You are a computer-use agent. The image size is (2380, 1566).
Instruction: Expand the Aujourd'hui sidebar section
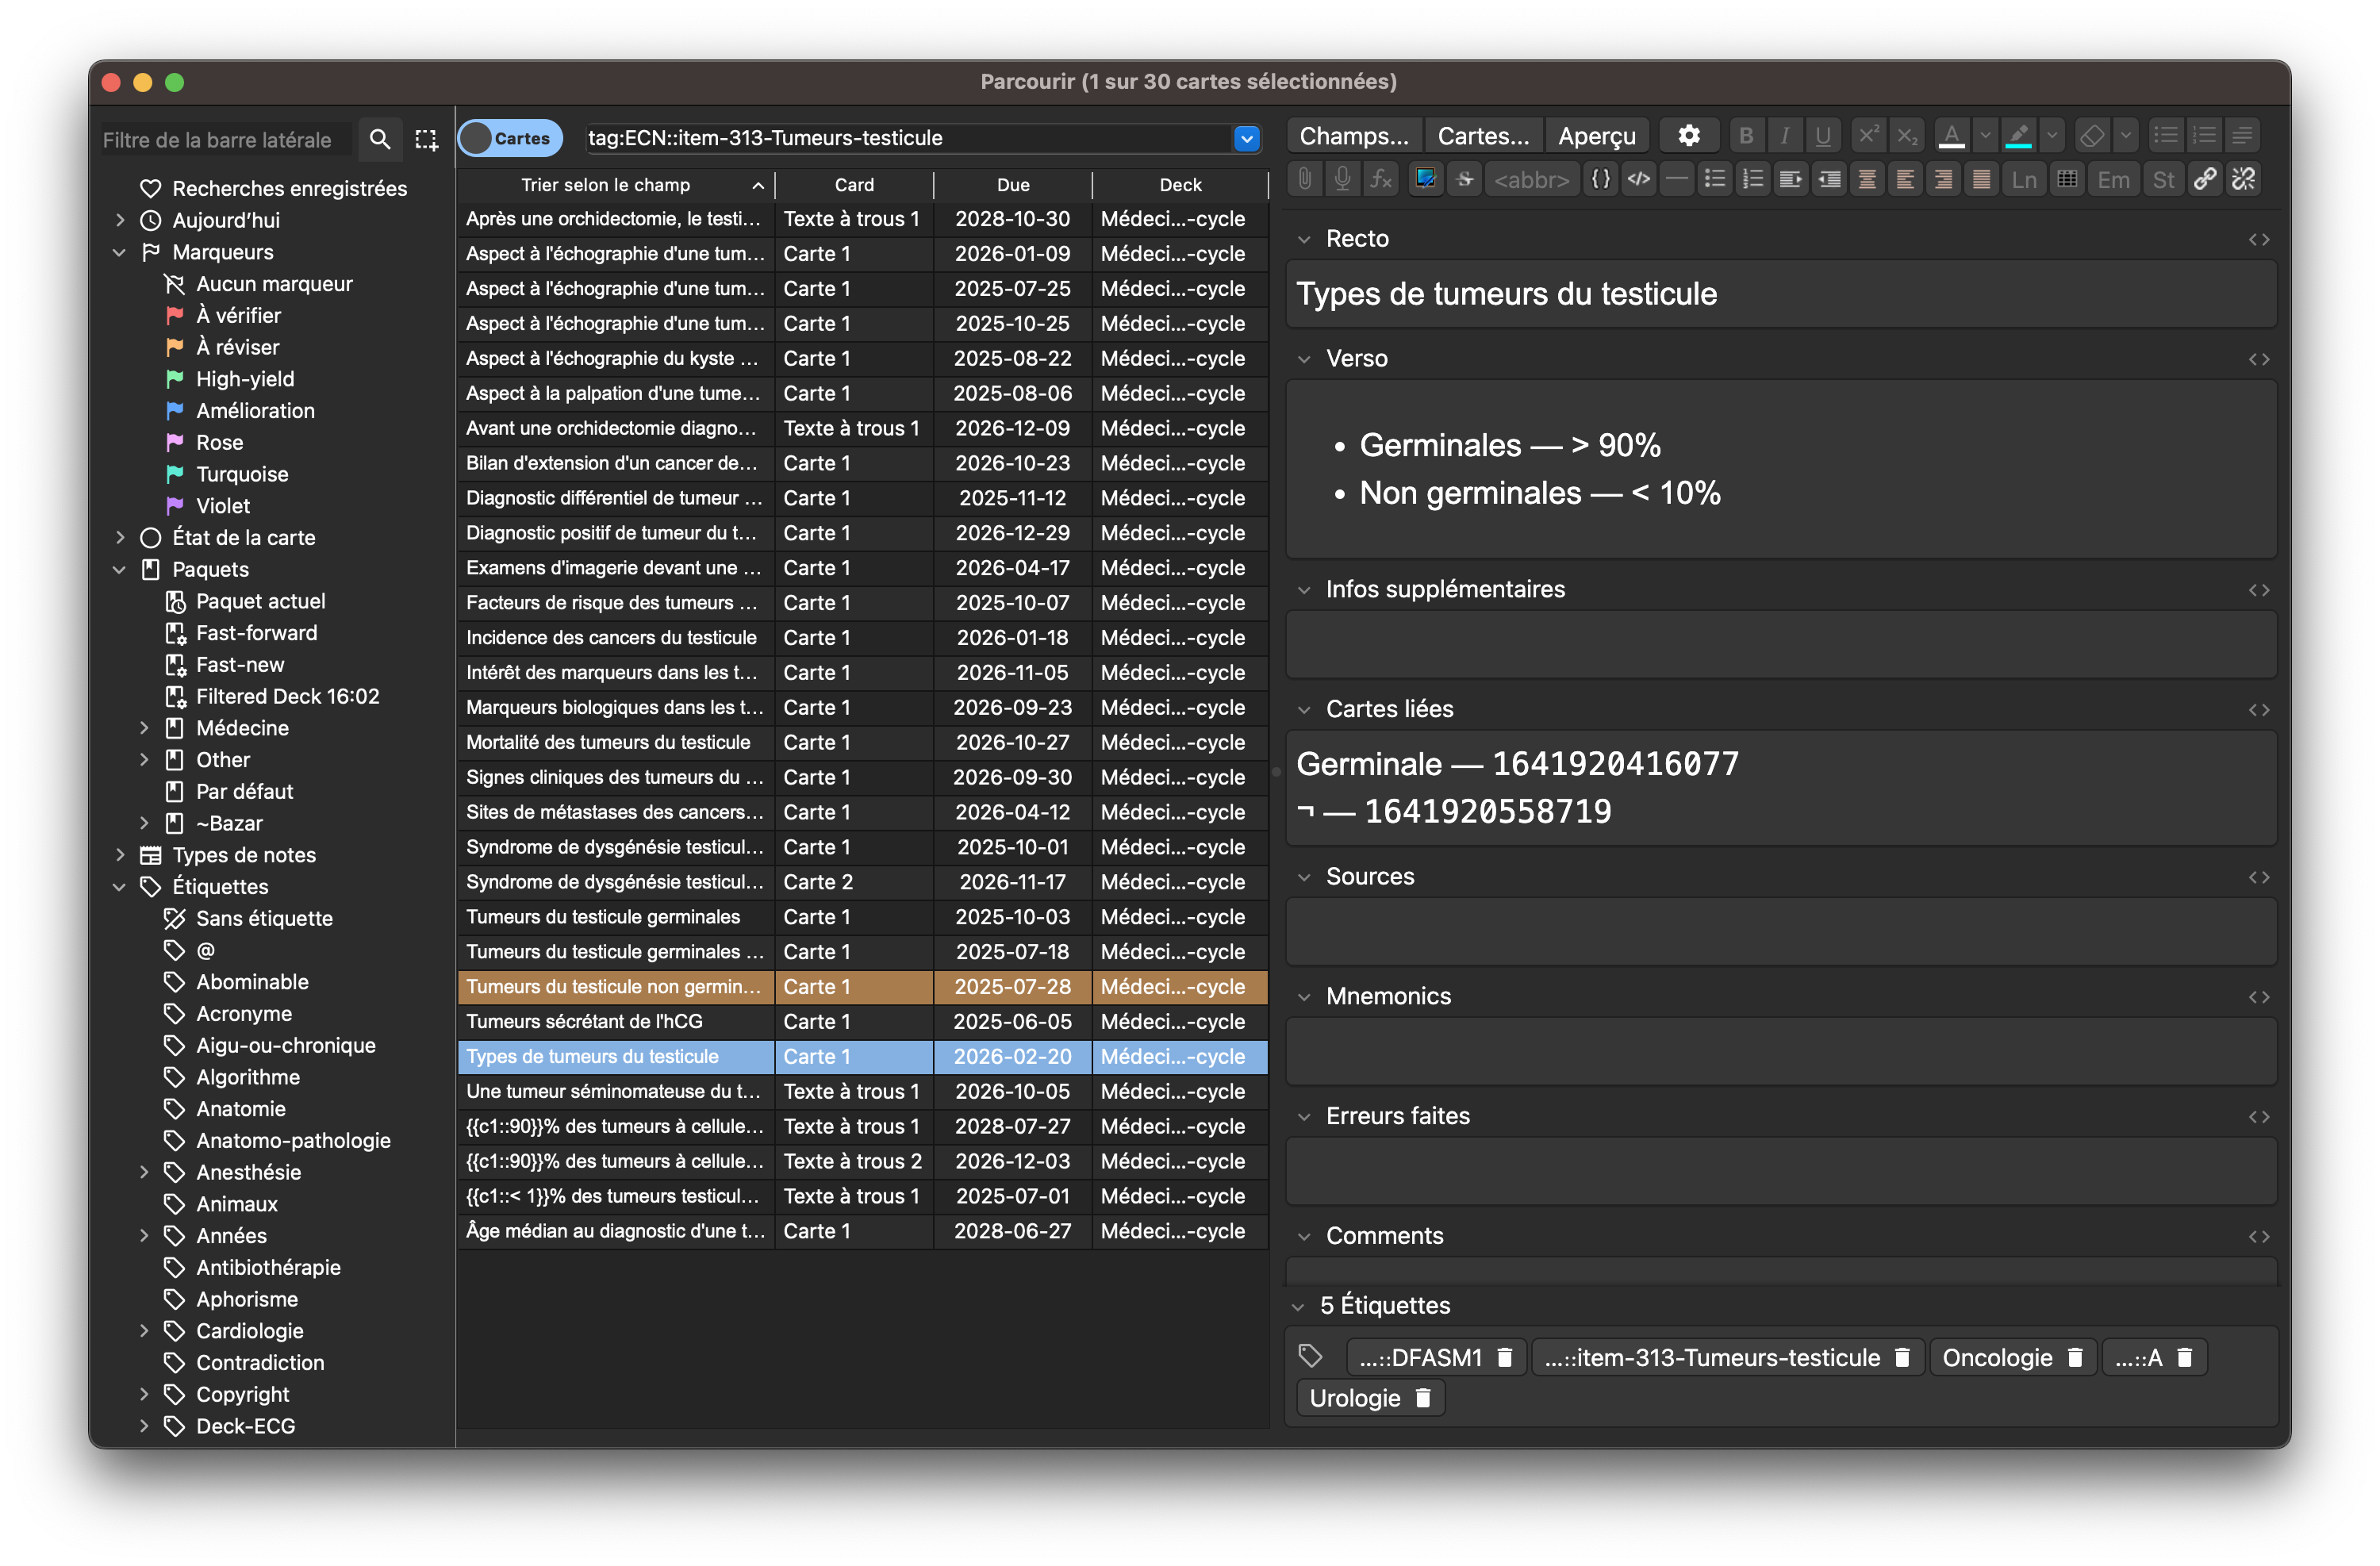point(120,220)
